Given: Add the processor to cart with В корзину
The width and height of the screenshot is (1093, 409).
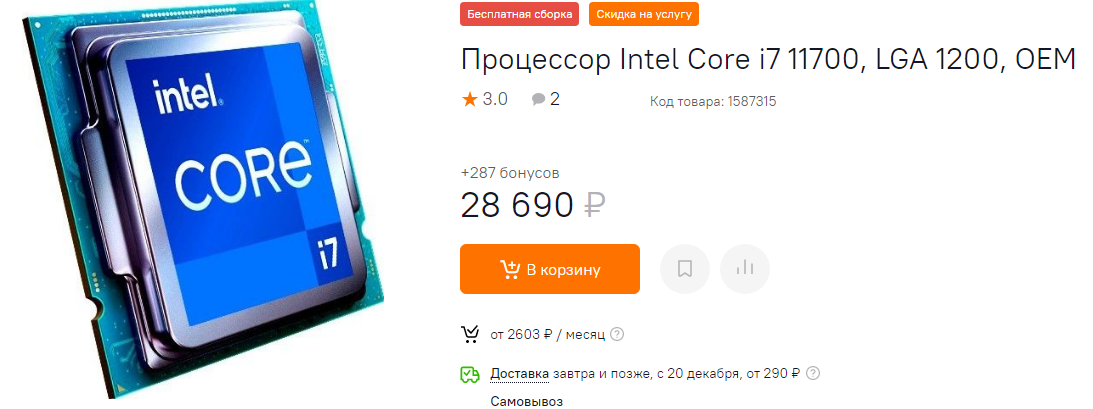Looking at the screenshot, I should 550,269.
